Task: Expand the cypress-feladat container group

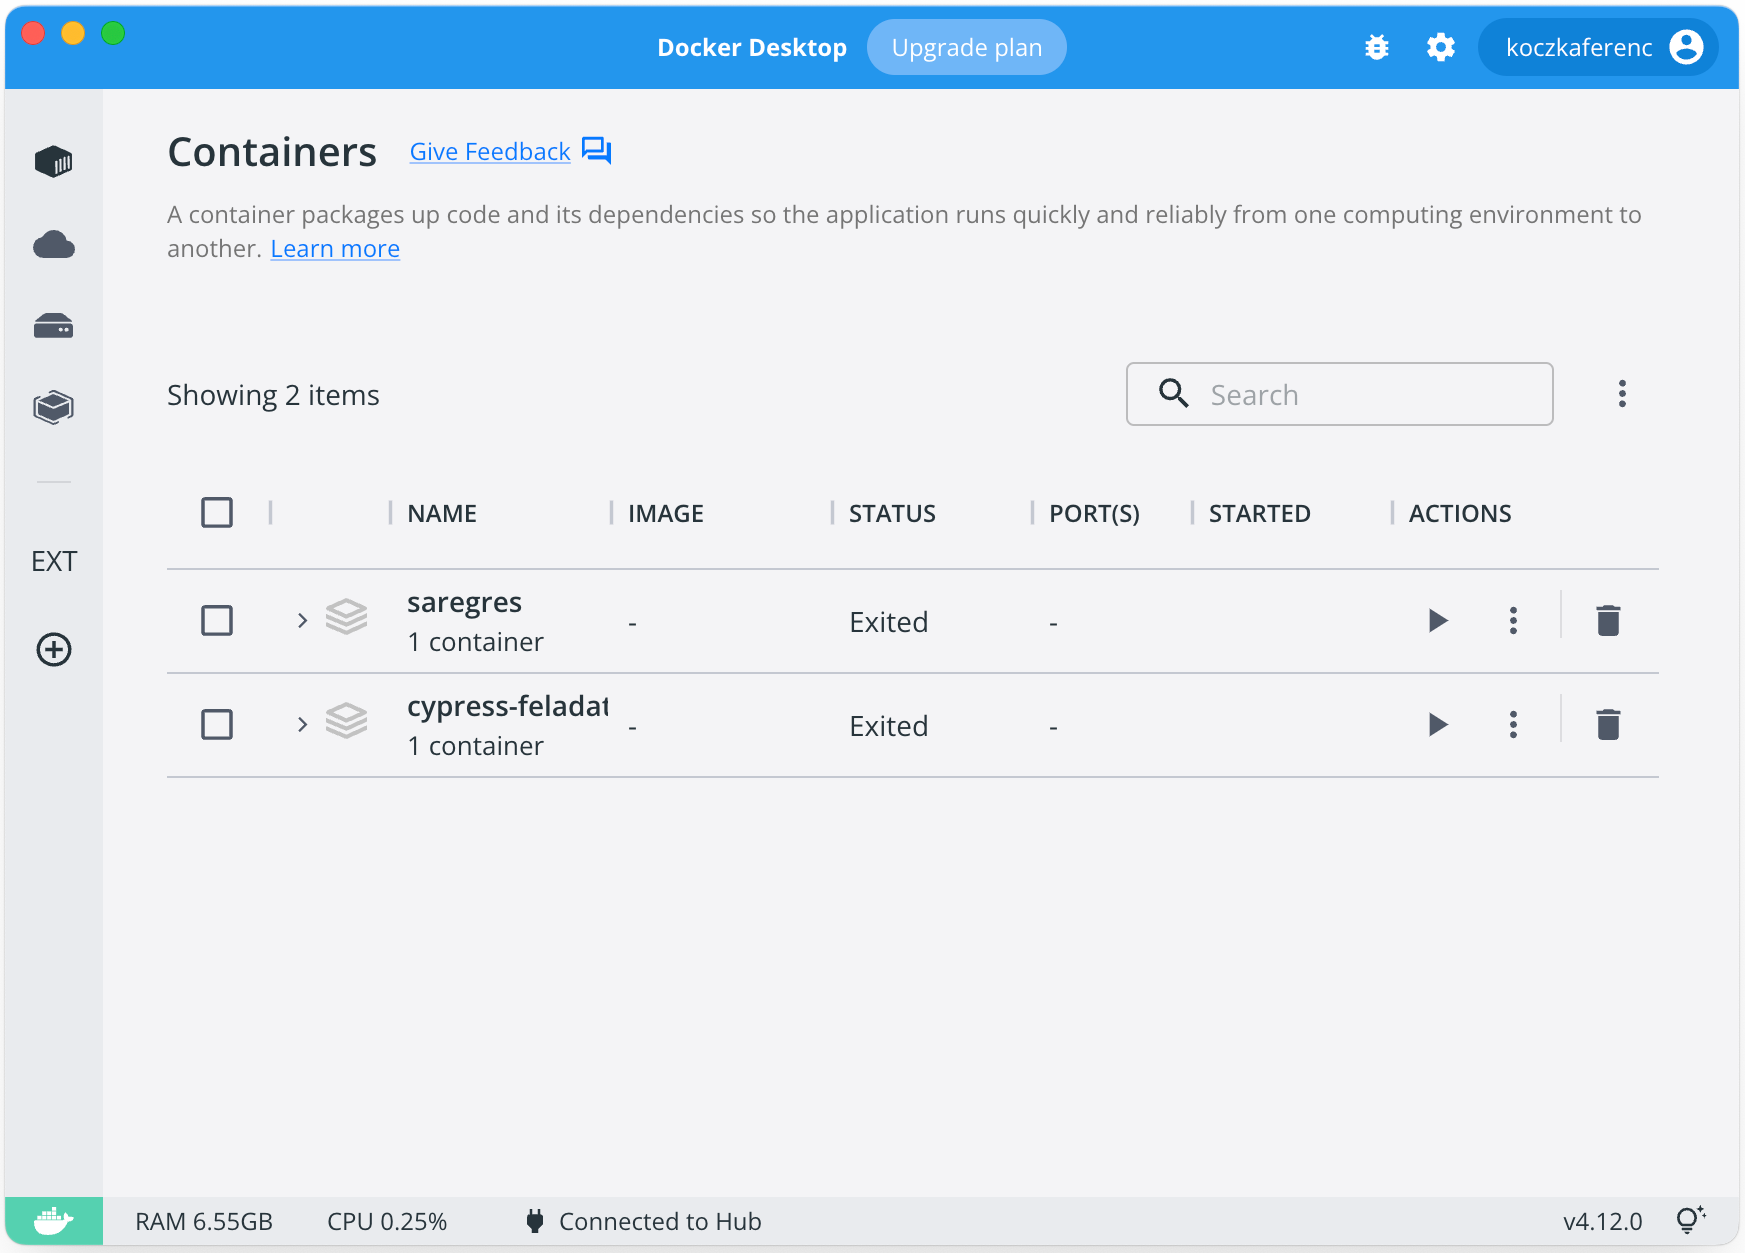Action: 302,725
